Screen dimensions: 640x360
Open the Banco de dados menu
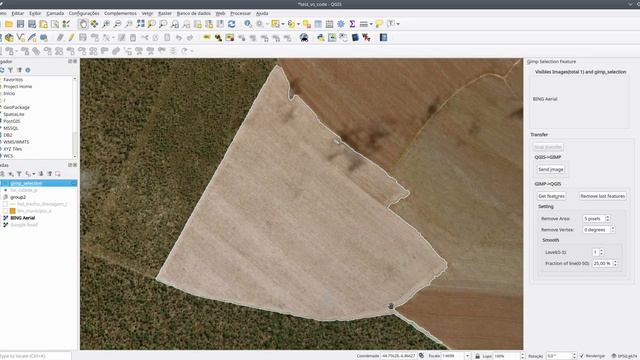click(193, 13)
